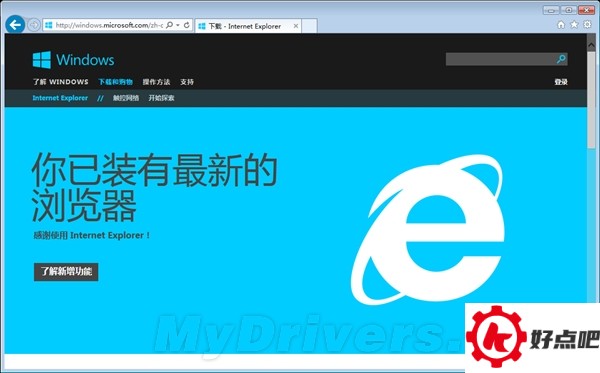This screenshot has width=600, height=373.
Task: Click the browser Forward arrow button
Action: (x=34, y=25)
